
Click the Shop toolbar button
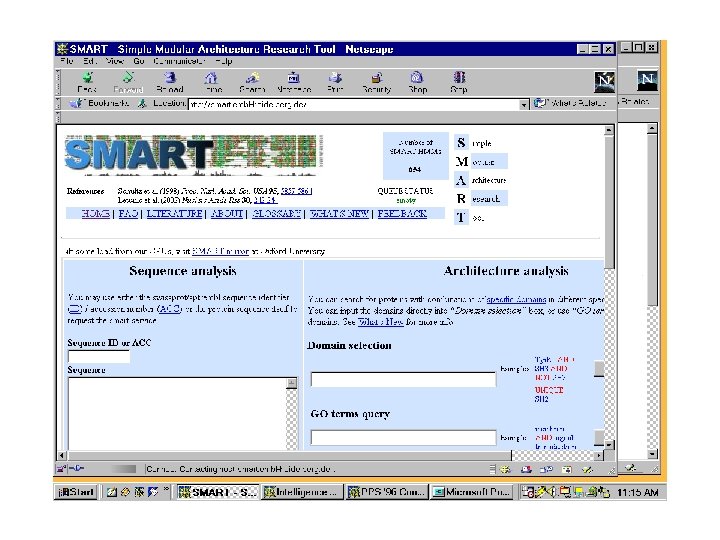point(417,83)
